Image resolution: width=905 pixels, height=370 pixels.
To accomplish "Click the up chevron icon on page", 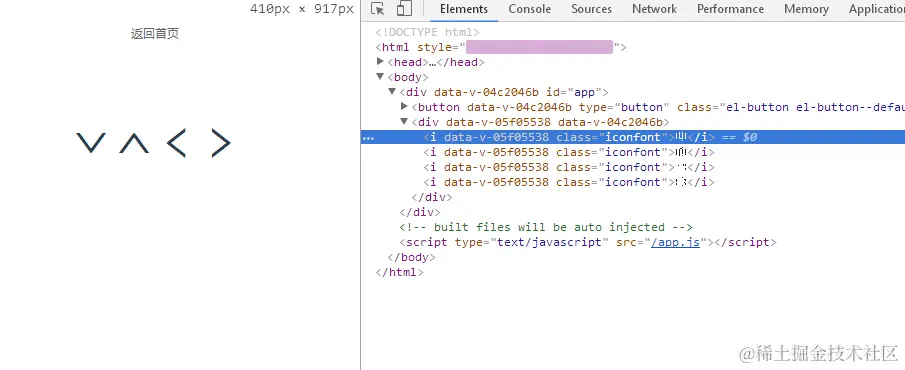I will pyautogui.click(x=134, y=143).
